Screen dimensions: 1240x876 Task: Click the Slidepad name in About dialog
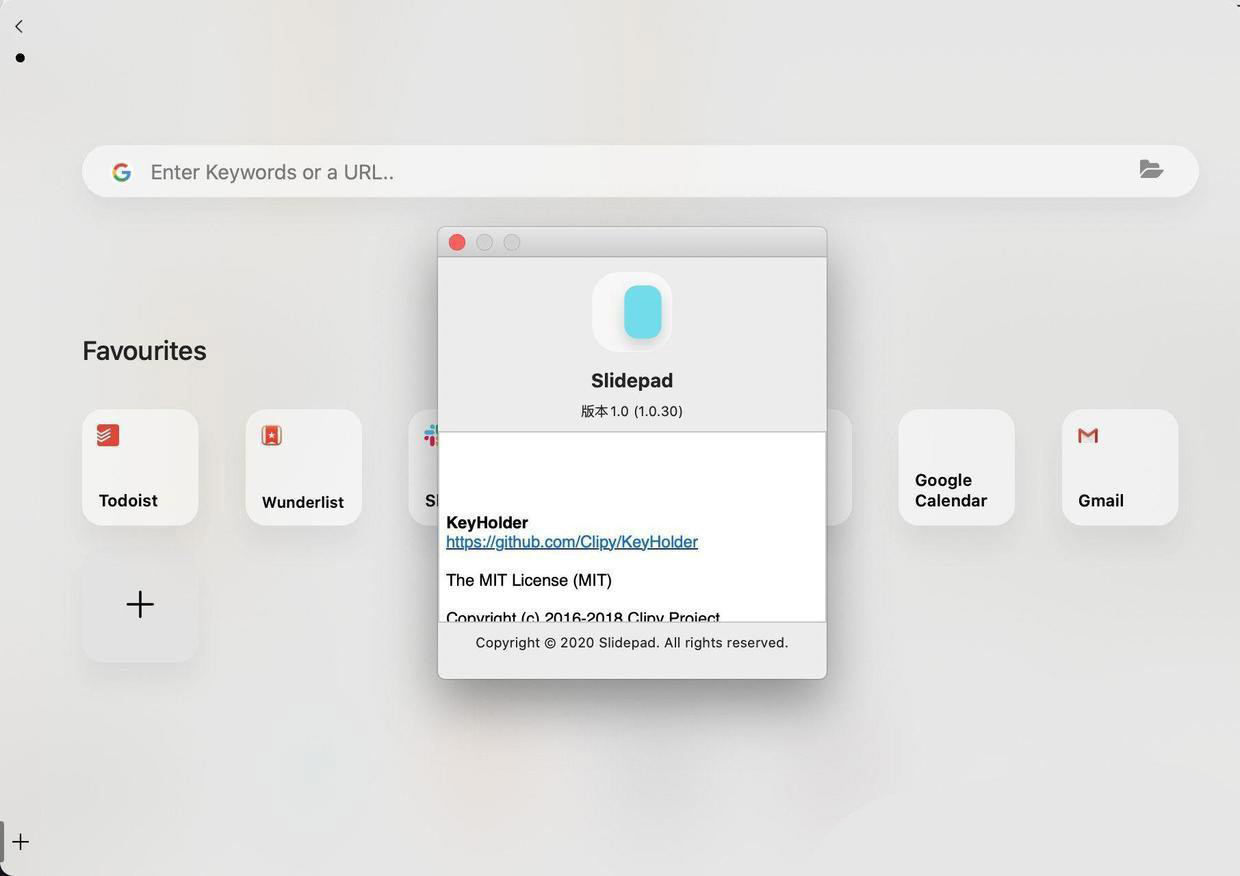[632, 380]
